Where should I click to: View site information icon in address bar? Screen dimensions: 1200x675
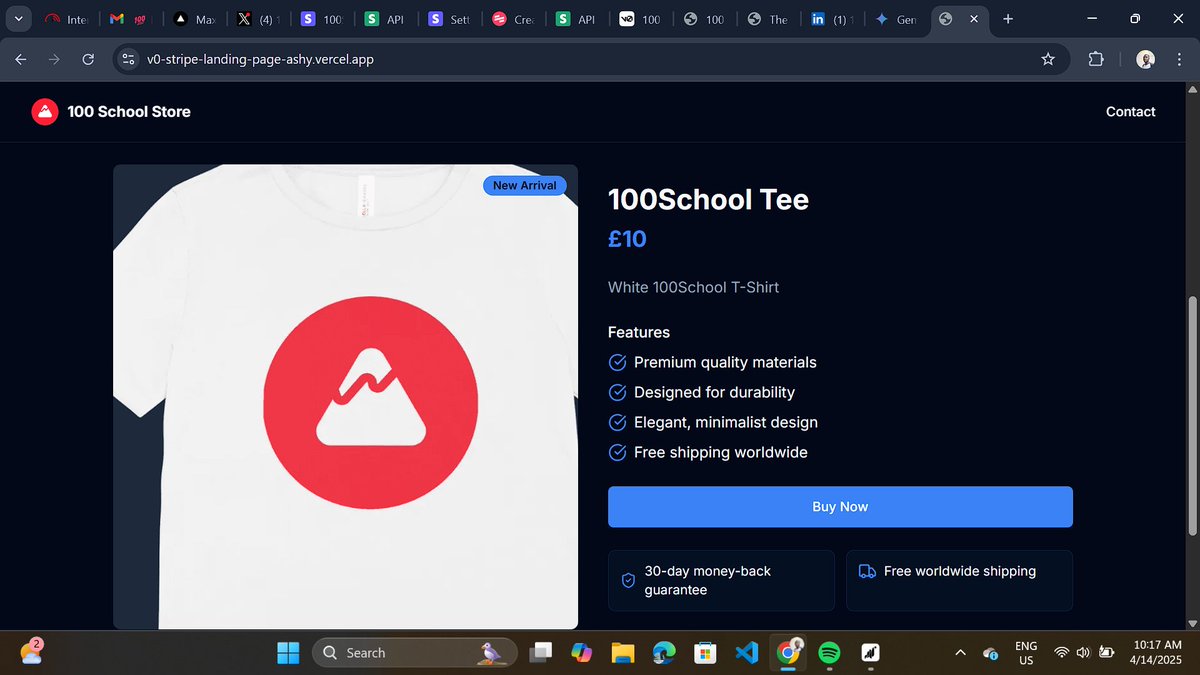click(x=128, y=59)
